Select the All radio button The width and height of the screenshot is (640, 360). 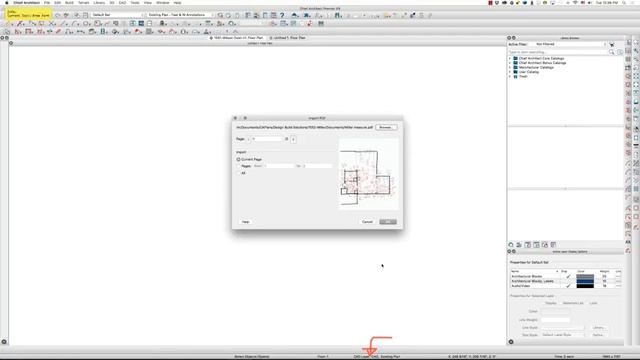point(238,173)
